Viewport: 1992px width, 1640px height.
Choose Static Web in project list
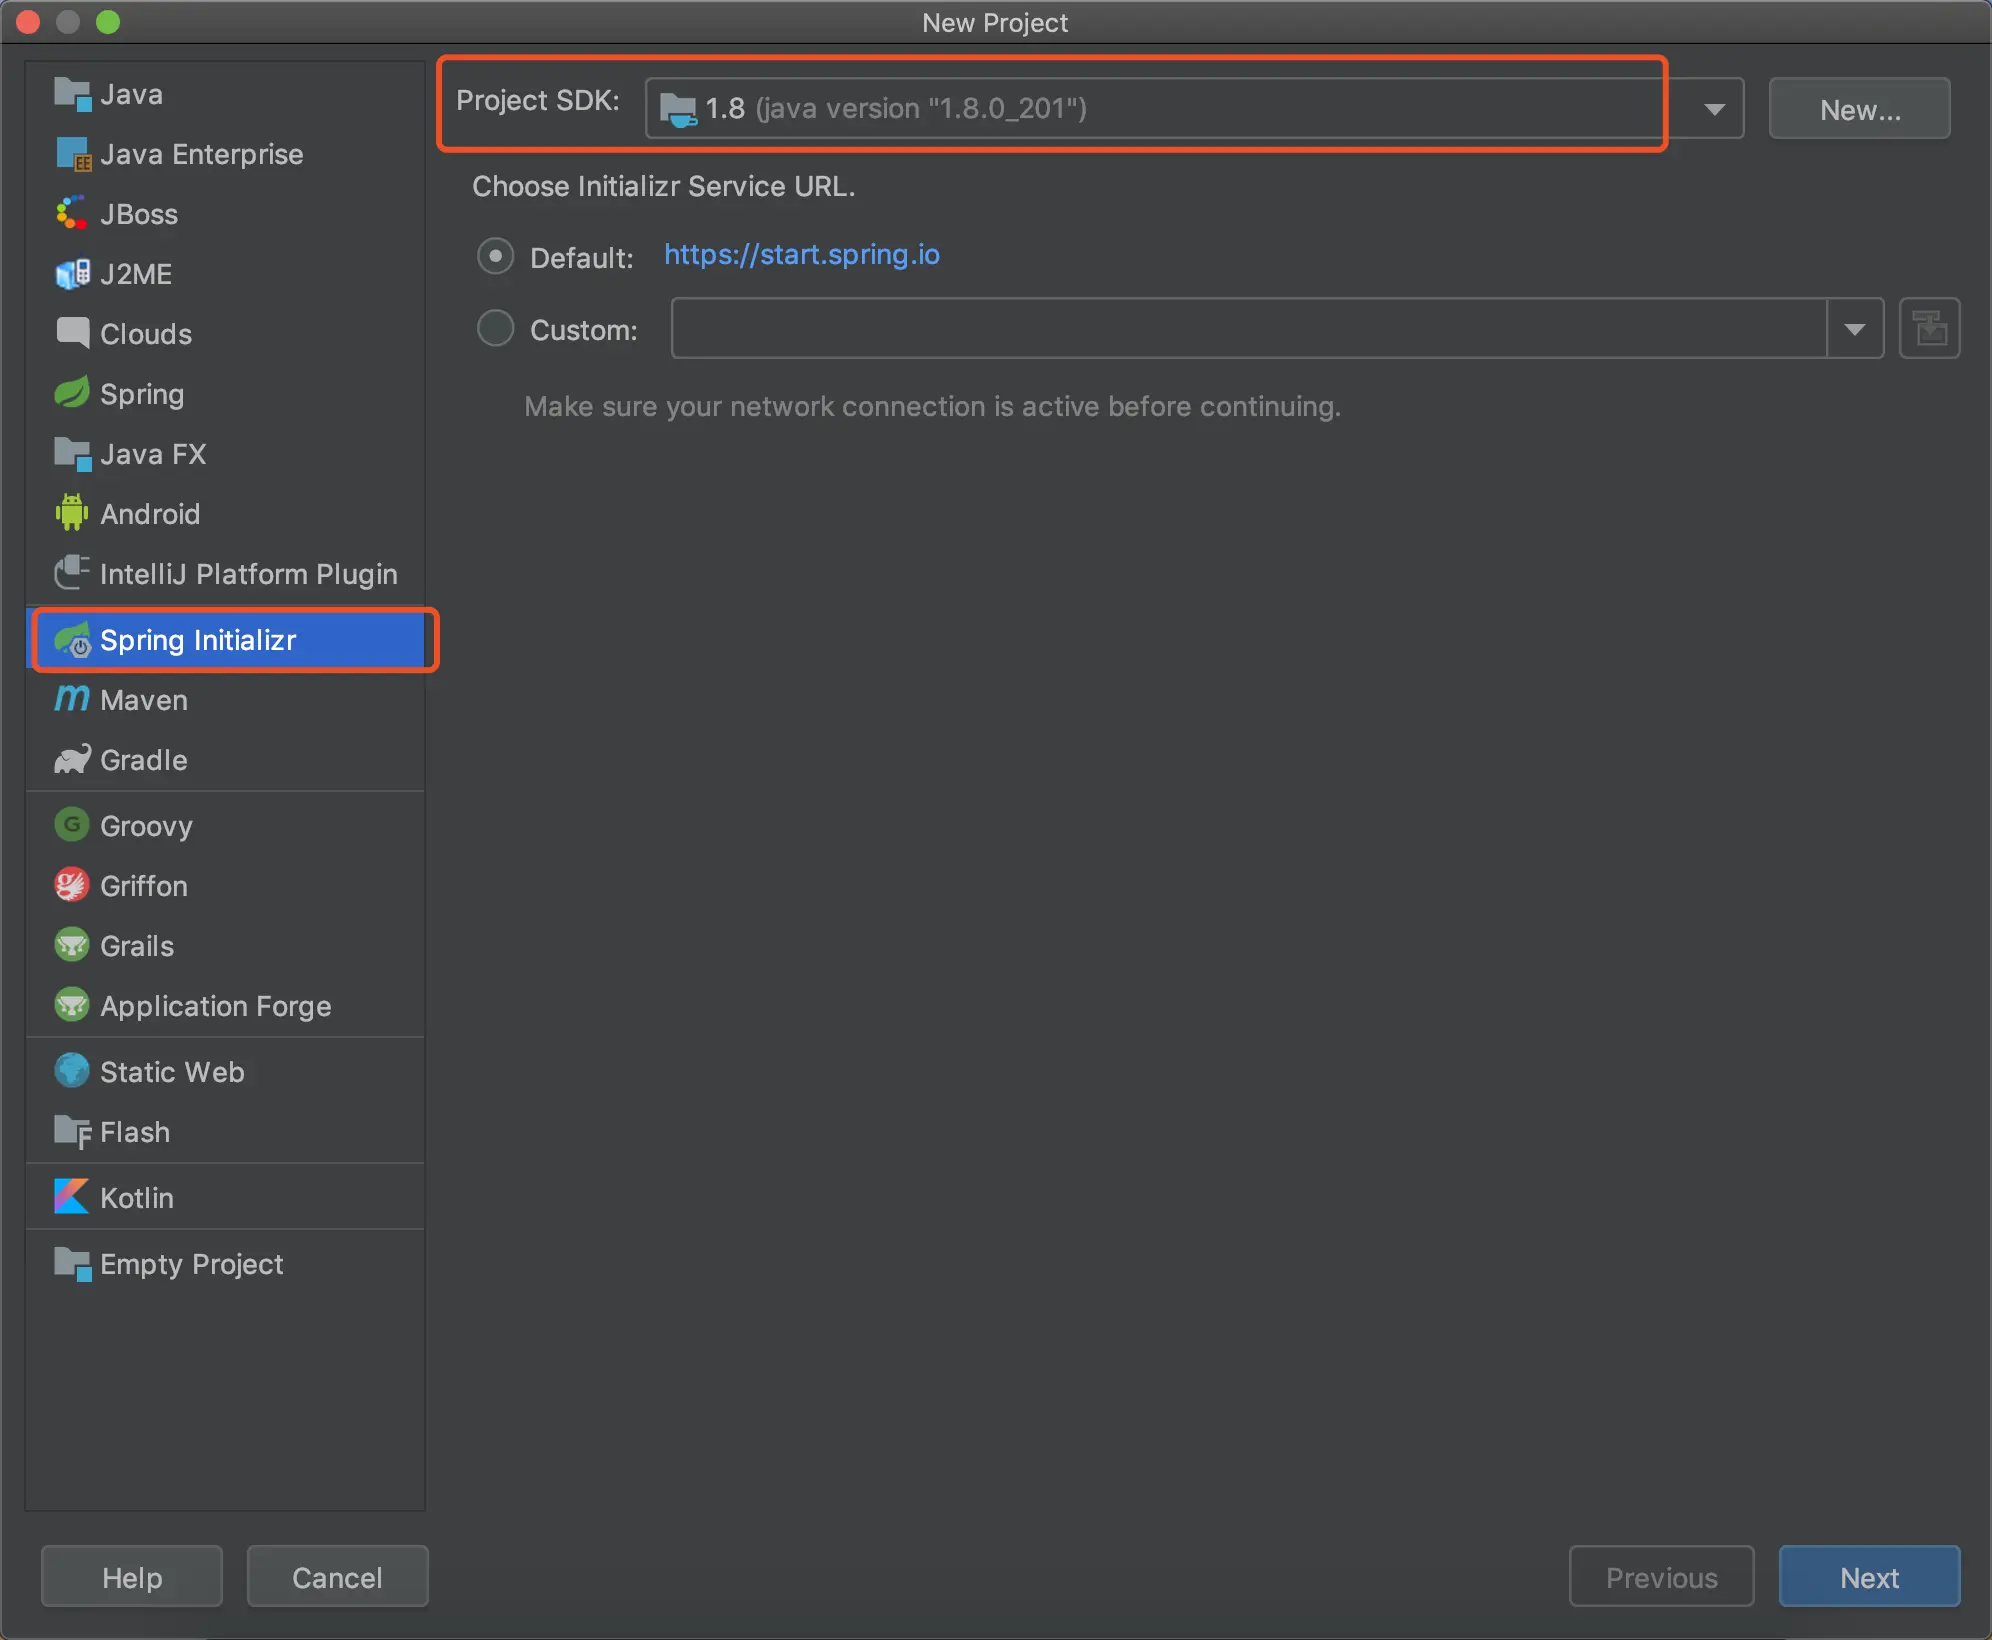(172, 1072)
